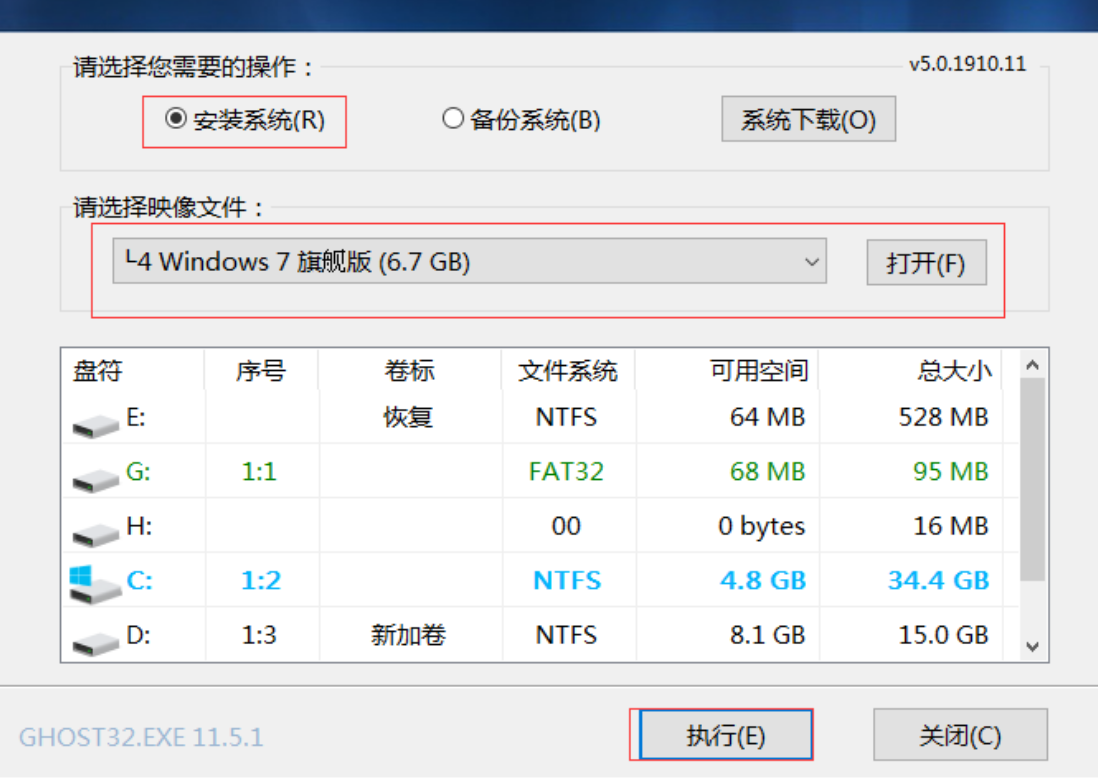Click the 盘符 column header
Image resolution: width=1098 pixels, height=779 pixels.
point(97,371)
